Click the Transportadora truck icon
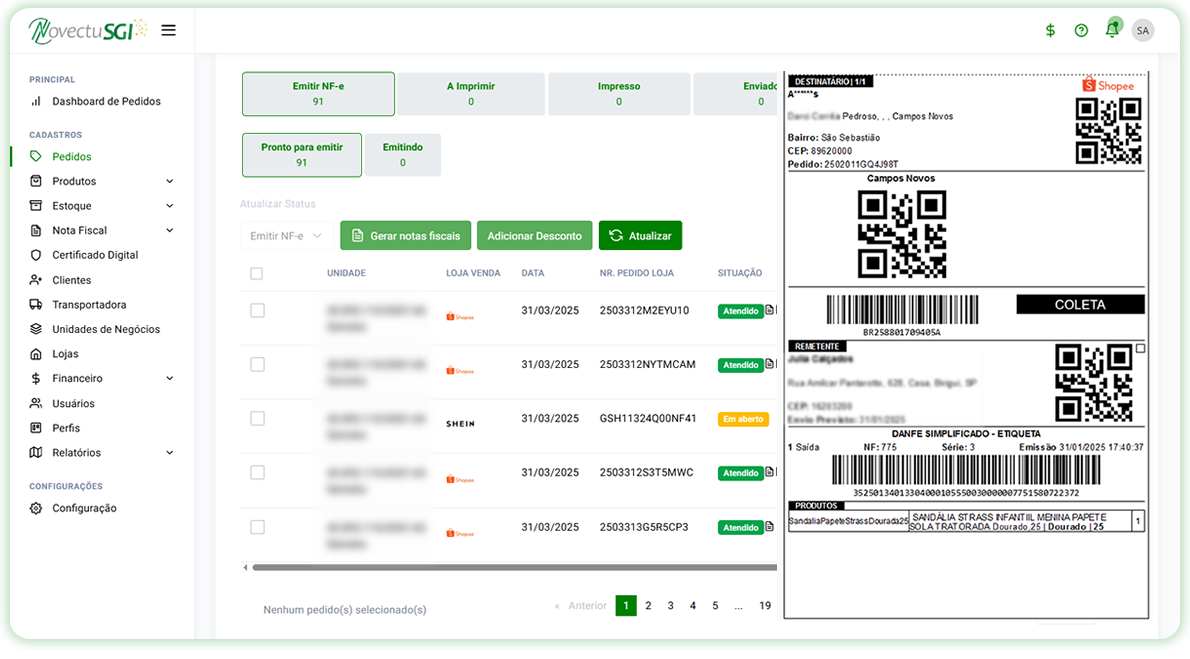This screenshot has height=659, width=1190. point(36,305)
